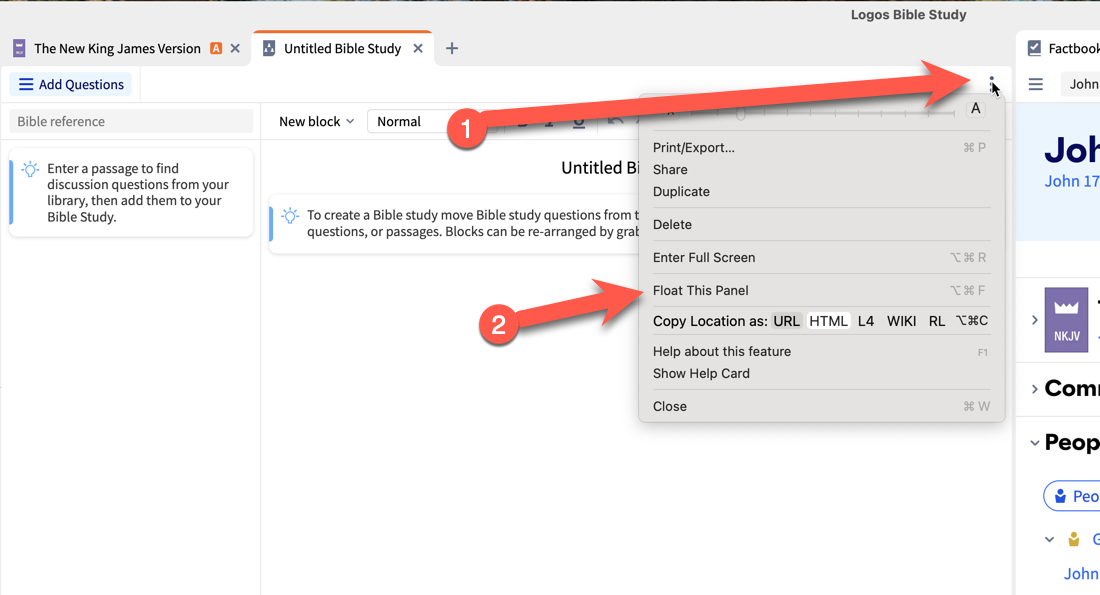The image size is (1100, 595).
Task: Click the Factbook checkmark tab icon
Action: 1034,48
